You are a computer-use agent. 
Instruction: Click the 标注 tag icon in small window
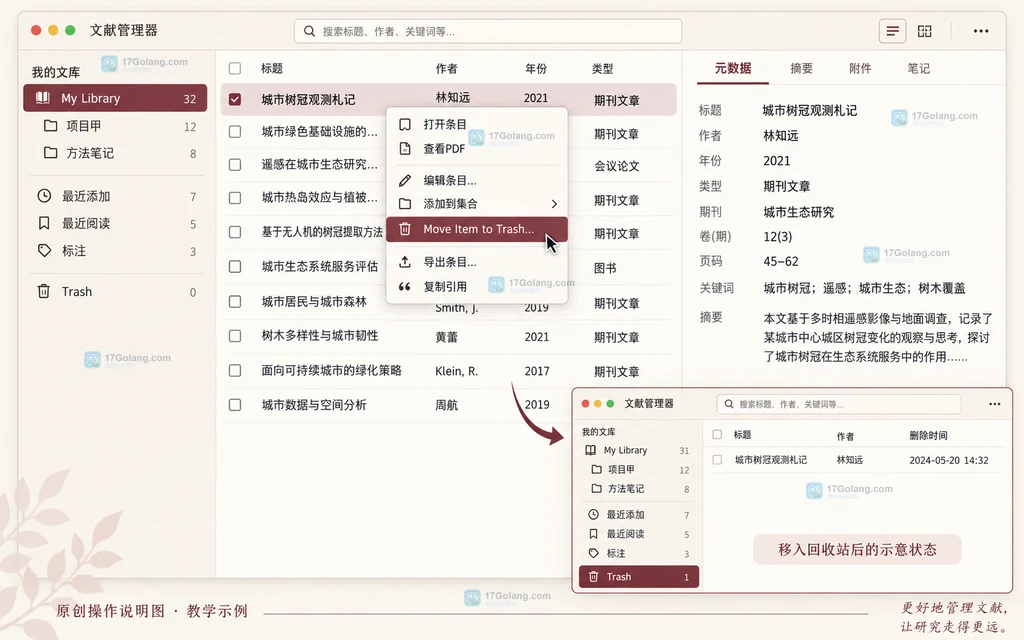(x=594, y=553)
